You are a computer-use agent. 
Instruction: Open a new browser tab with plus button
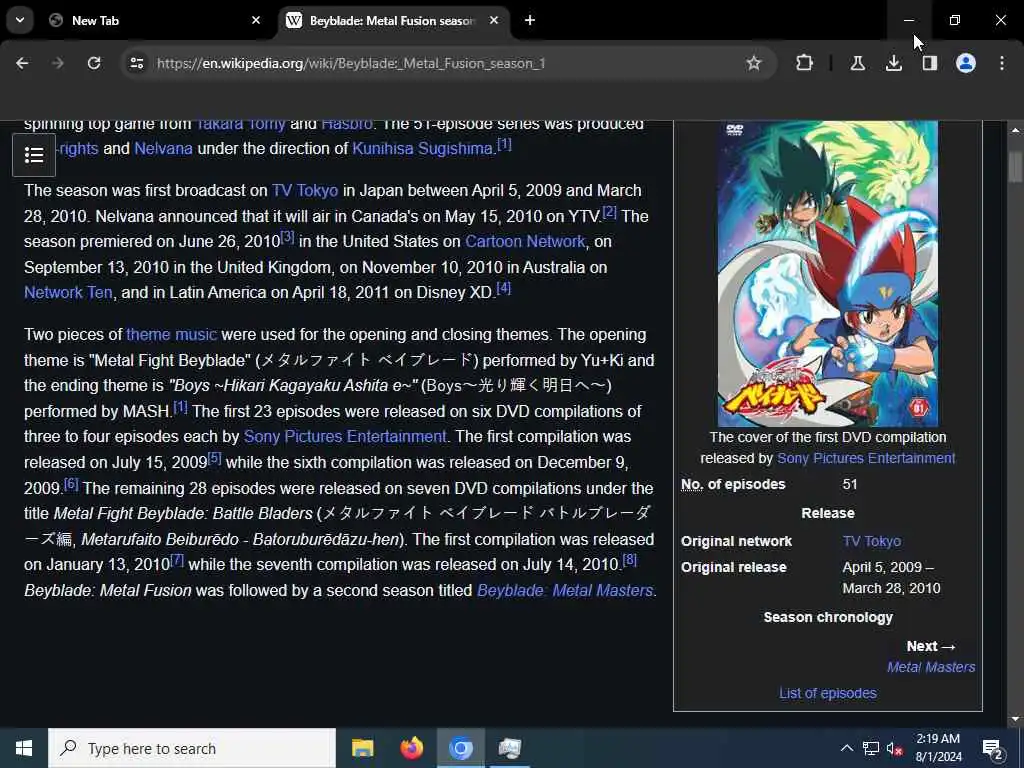[530, 20]
